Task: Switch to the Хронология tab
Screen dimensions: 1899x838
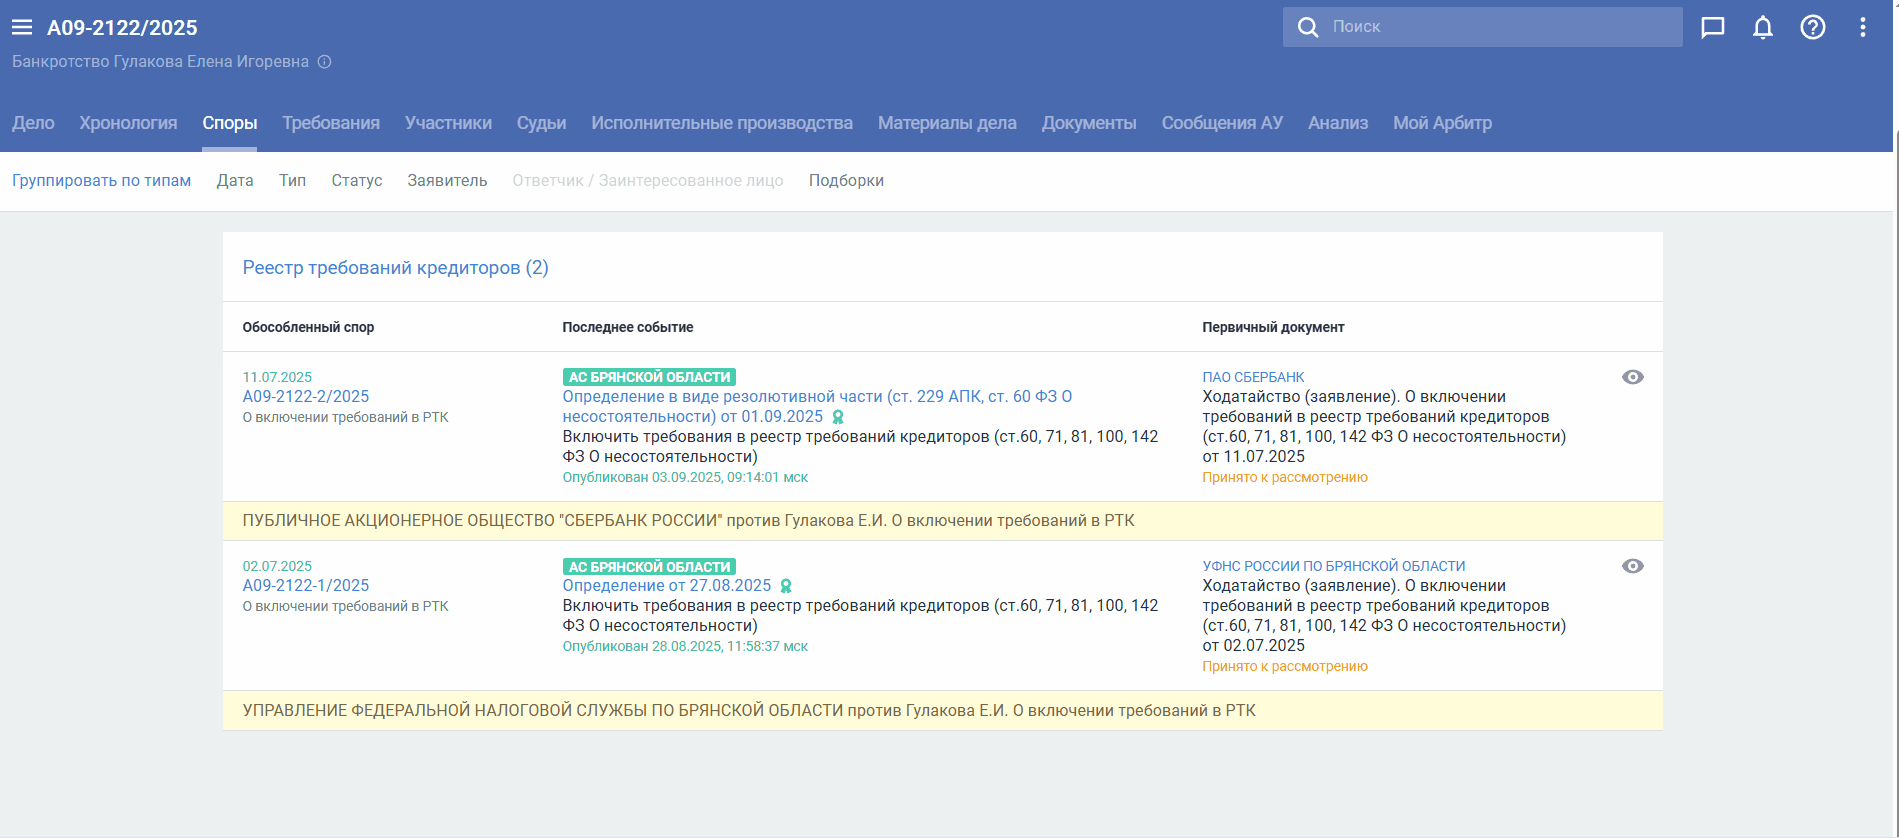Action: [128, 123]
